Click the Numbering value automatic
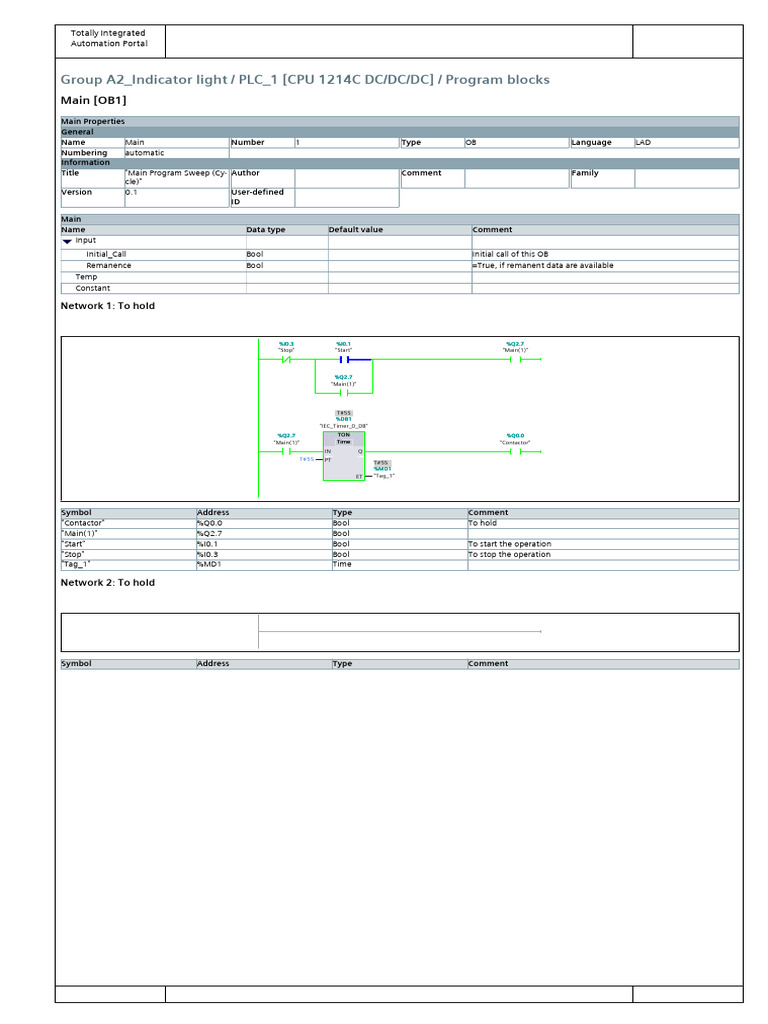Viewport: 768px width, 1024px height. pos(144,153)
